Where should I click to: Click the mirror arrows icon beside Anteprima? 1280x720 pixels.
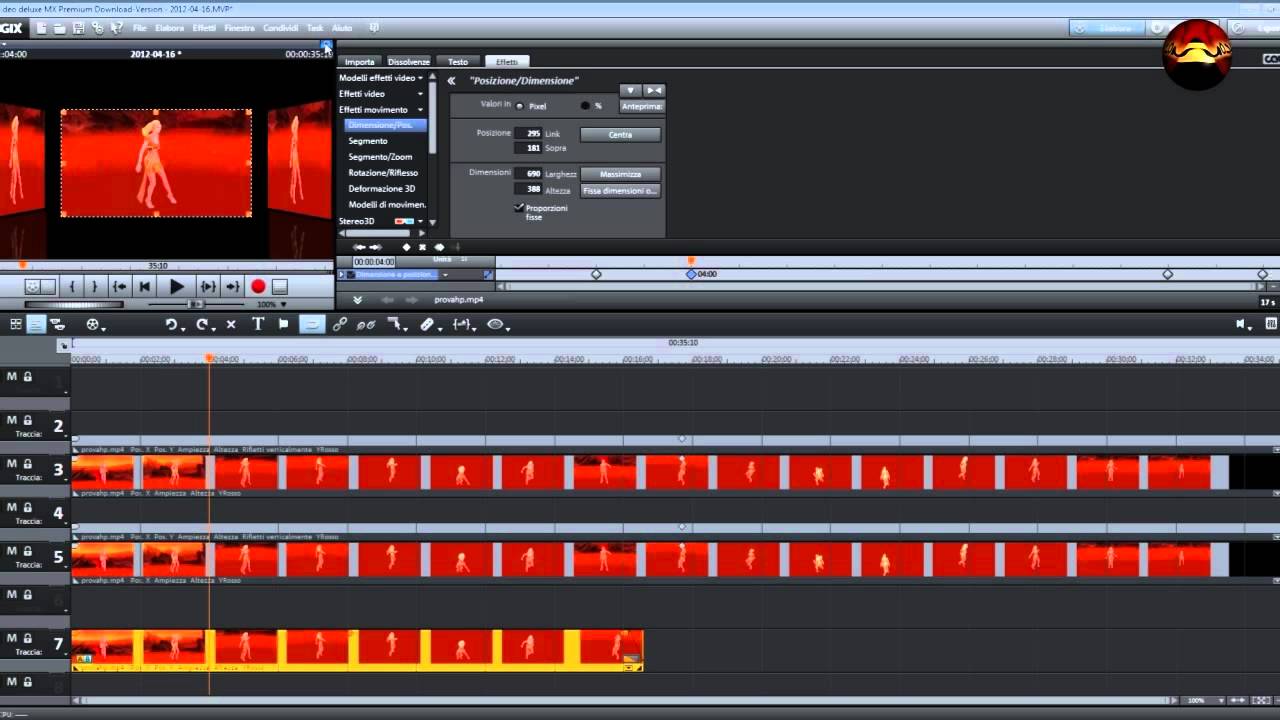point(653,90)
